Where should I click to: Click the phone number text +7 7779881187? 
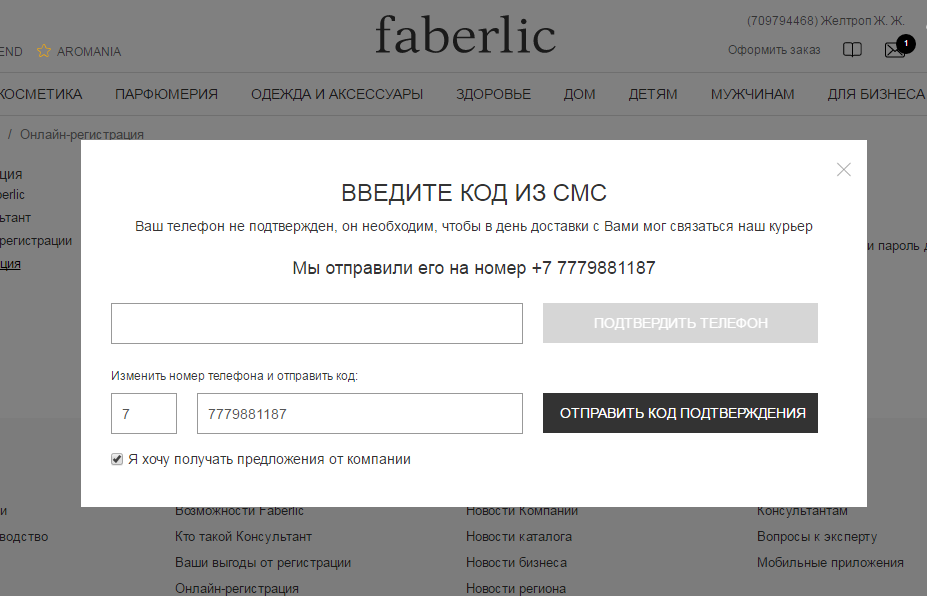594,268
